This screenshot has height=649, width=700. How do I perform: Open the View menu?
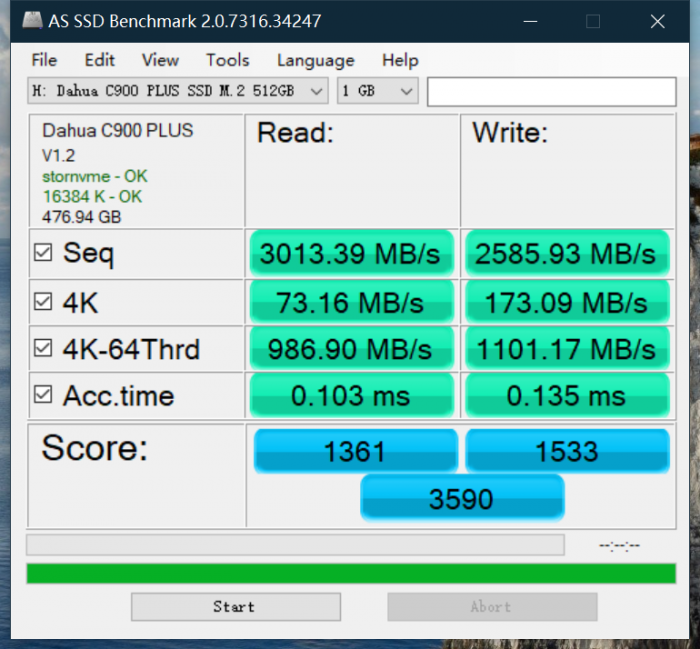(160, 60)
